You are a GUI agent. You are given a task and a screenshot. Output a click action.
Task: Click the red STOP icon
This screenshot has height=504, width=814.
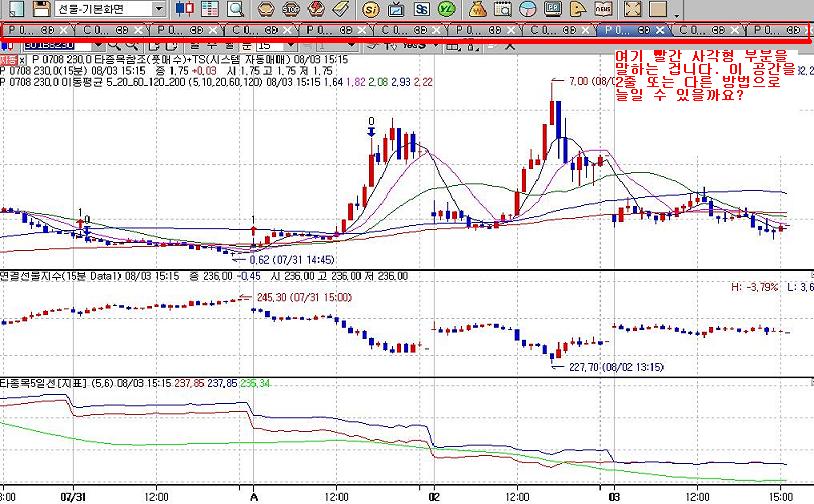(x=290, y=9)
